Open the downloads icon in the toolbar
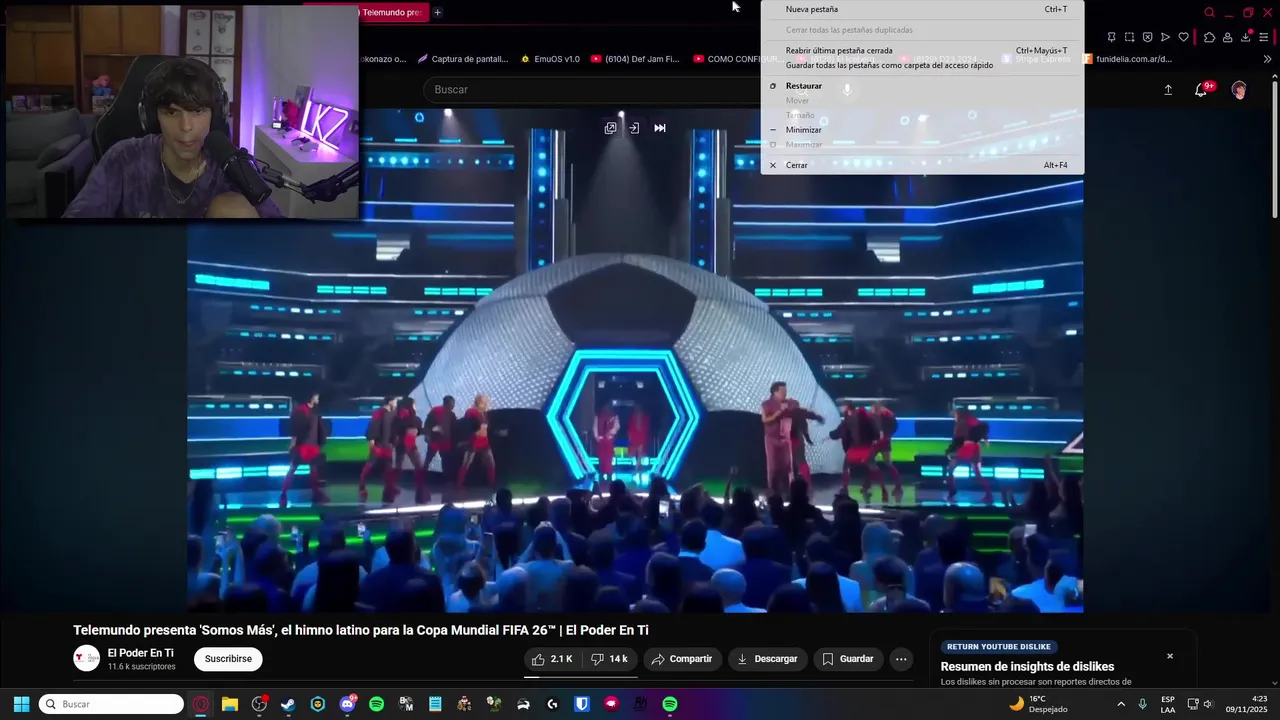 point(1246,37)
